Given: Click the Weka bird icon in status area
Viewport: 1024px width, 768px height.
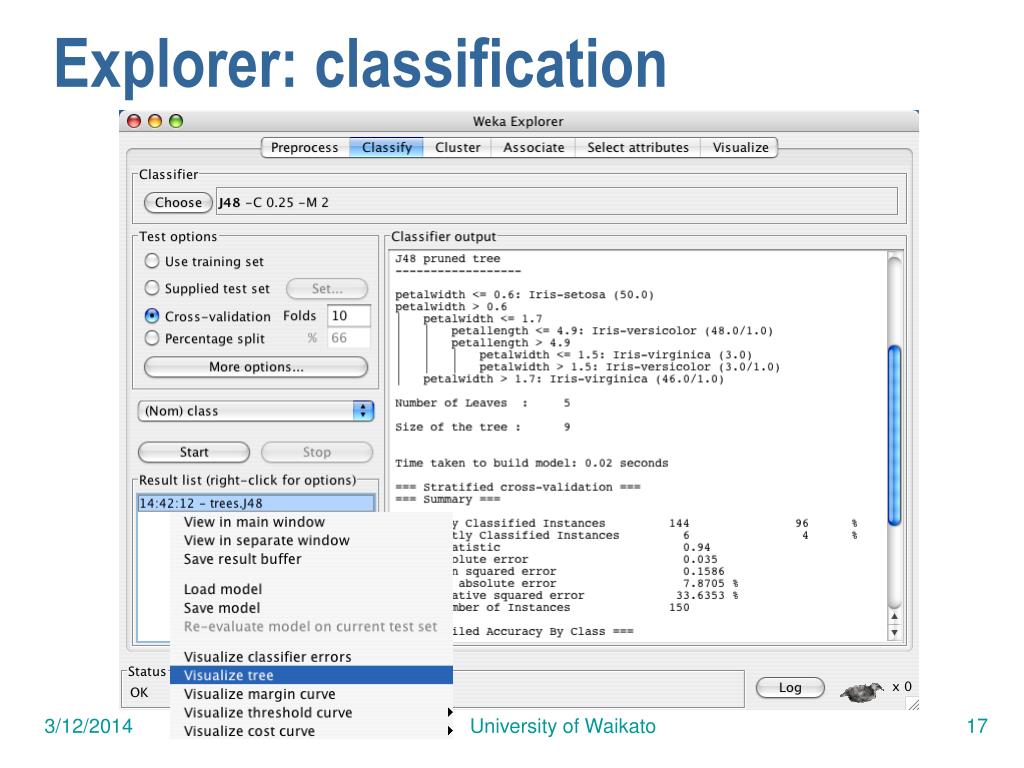Looking at the screenshot, I should [861, 692].
